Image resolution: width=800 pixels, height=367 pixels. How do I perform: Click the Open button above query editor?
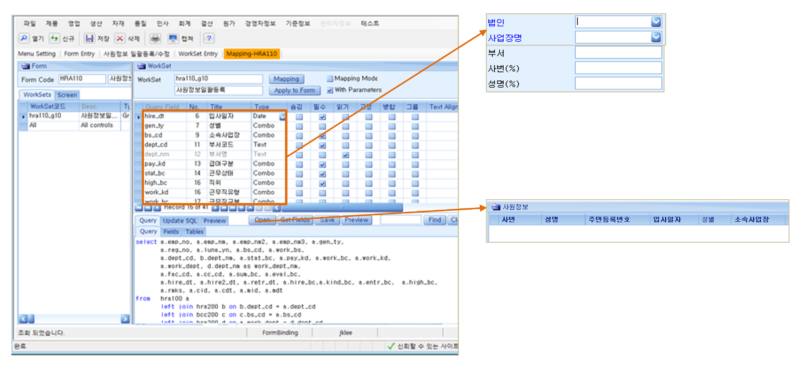262,220
